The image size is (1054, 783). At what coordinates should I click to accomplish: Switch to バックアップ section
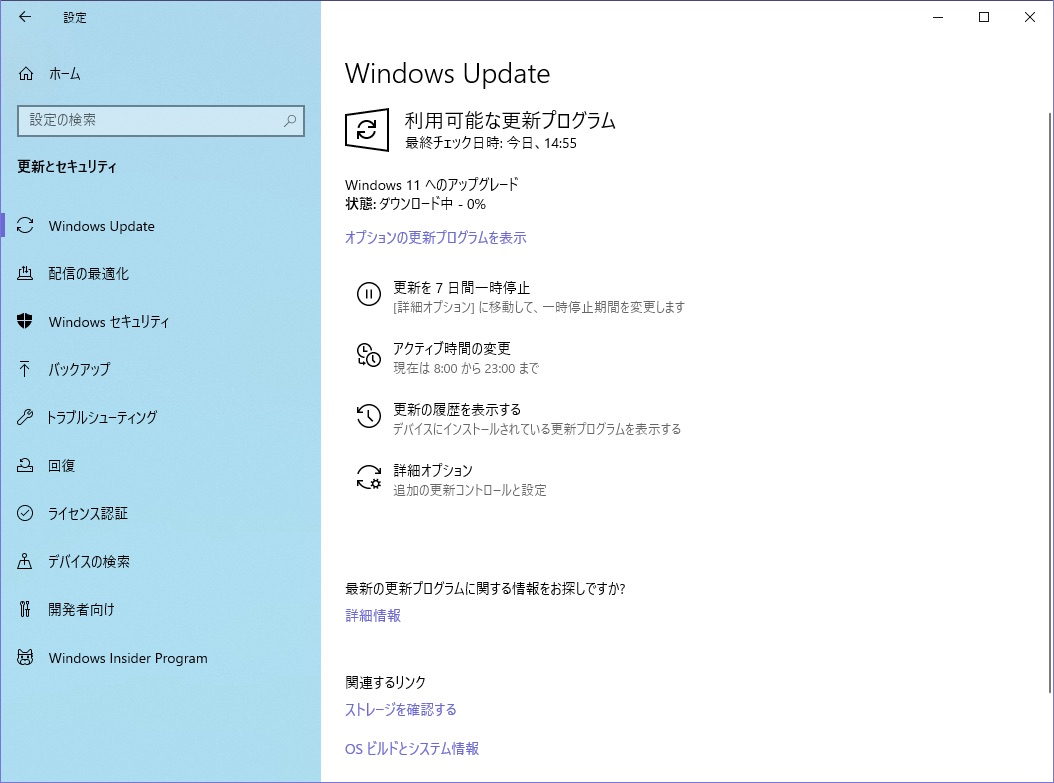161,369
